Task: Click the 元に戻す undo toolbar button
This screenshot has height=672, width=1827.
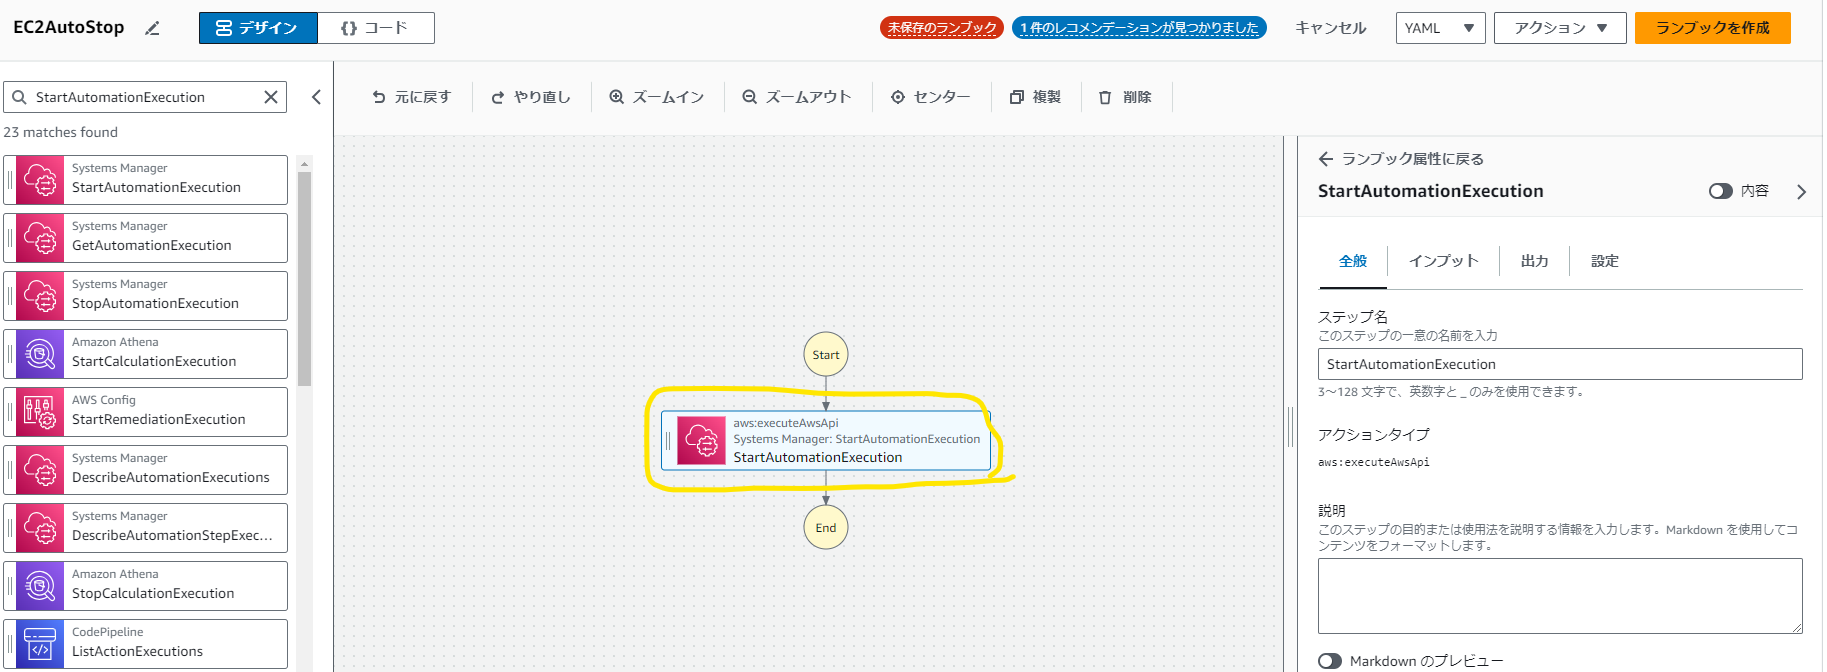Action: click(411, 97)
